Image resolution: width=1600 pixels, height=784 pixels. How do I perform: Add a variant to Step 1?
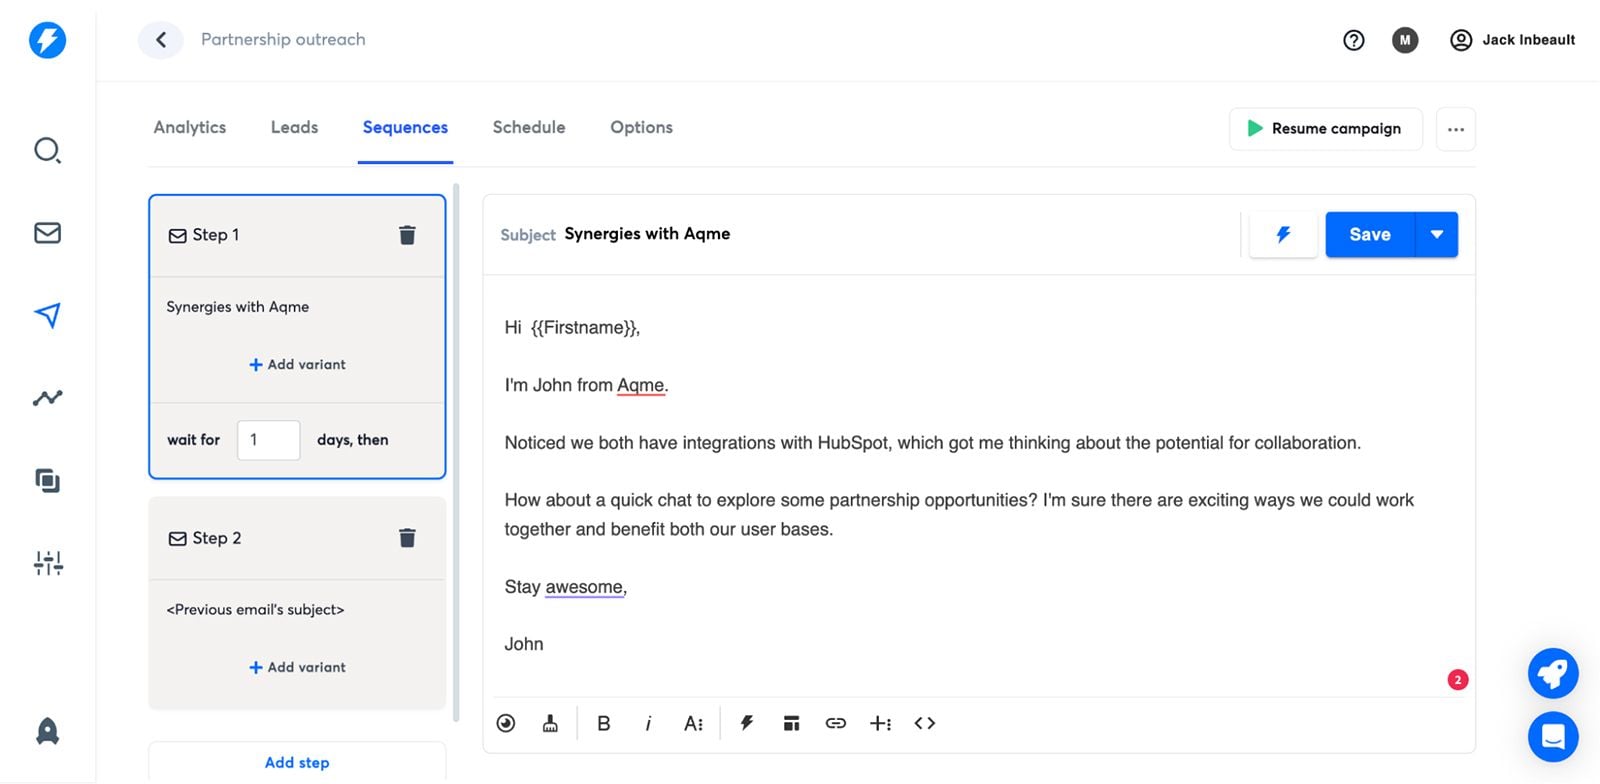point(297,365)
